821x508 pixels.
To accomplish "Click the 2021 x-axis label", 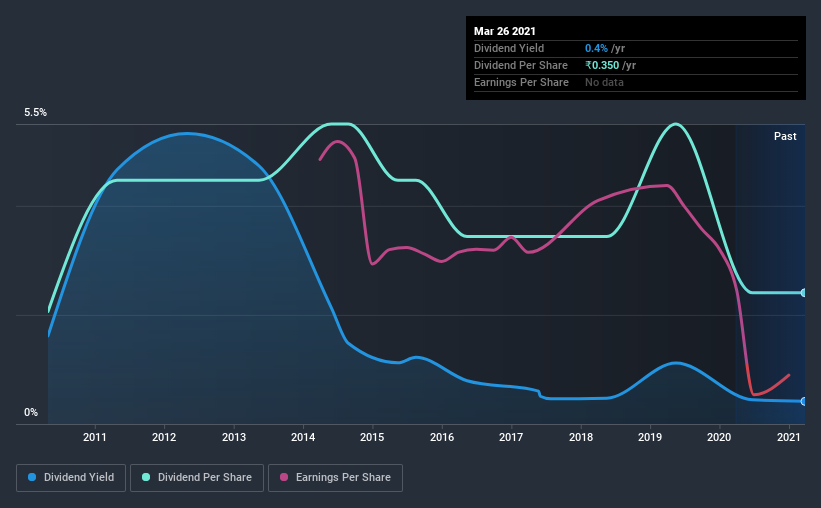I will click(789, 437).
